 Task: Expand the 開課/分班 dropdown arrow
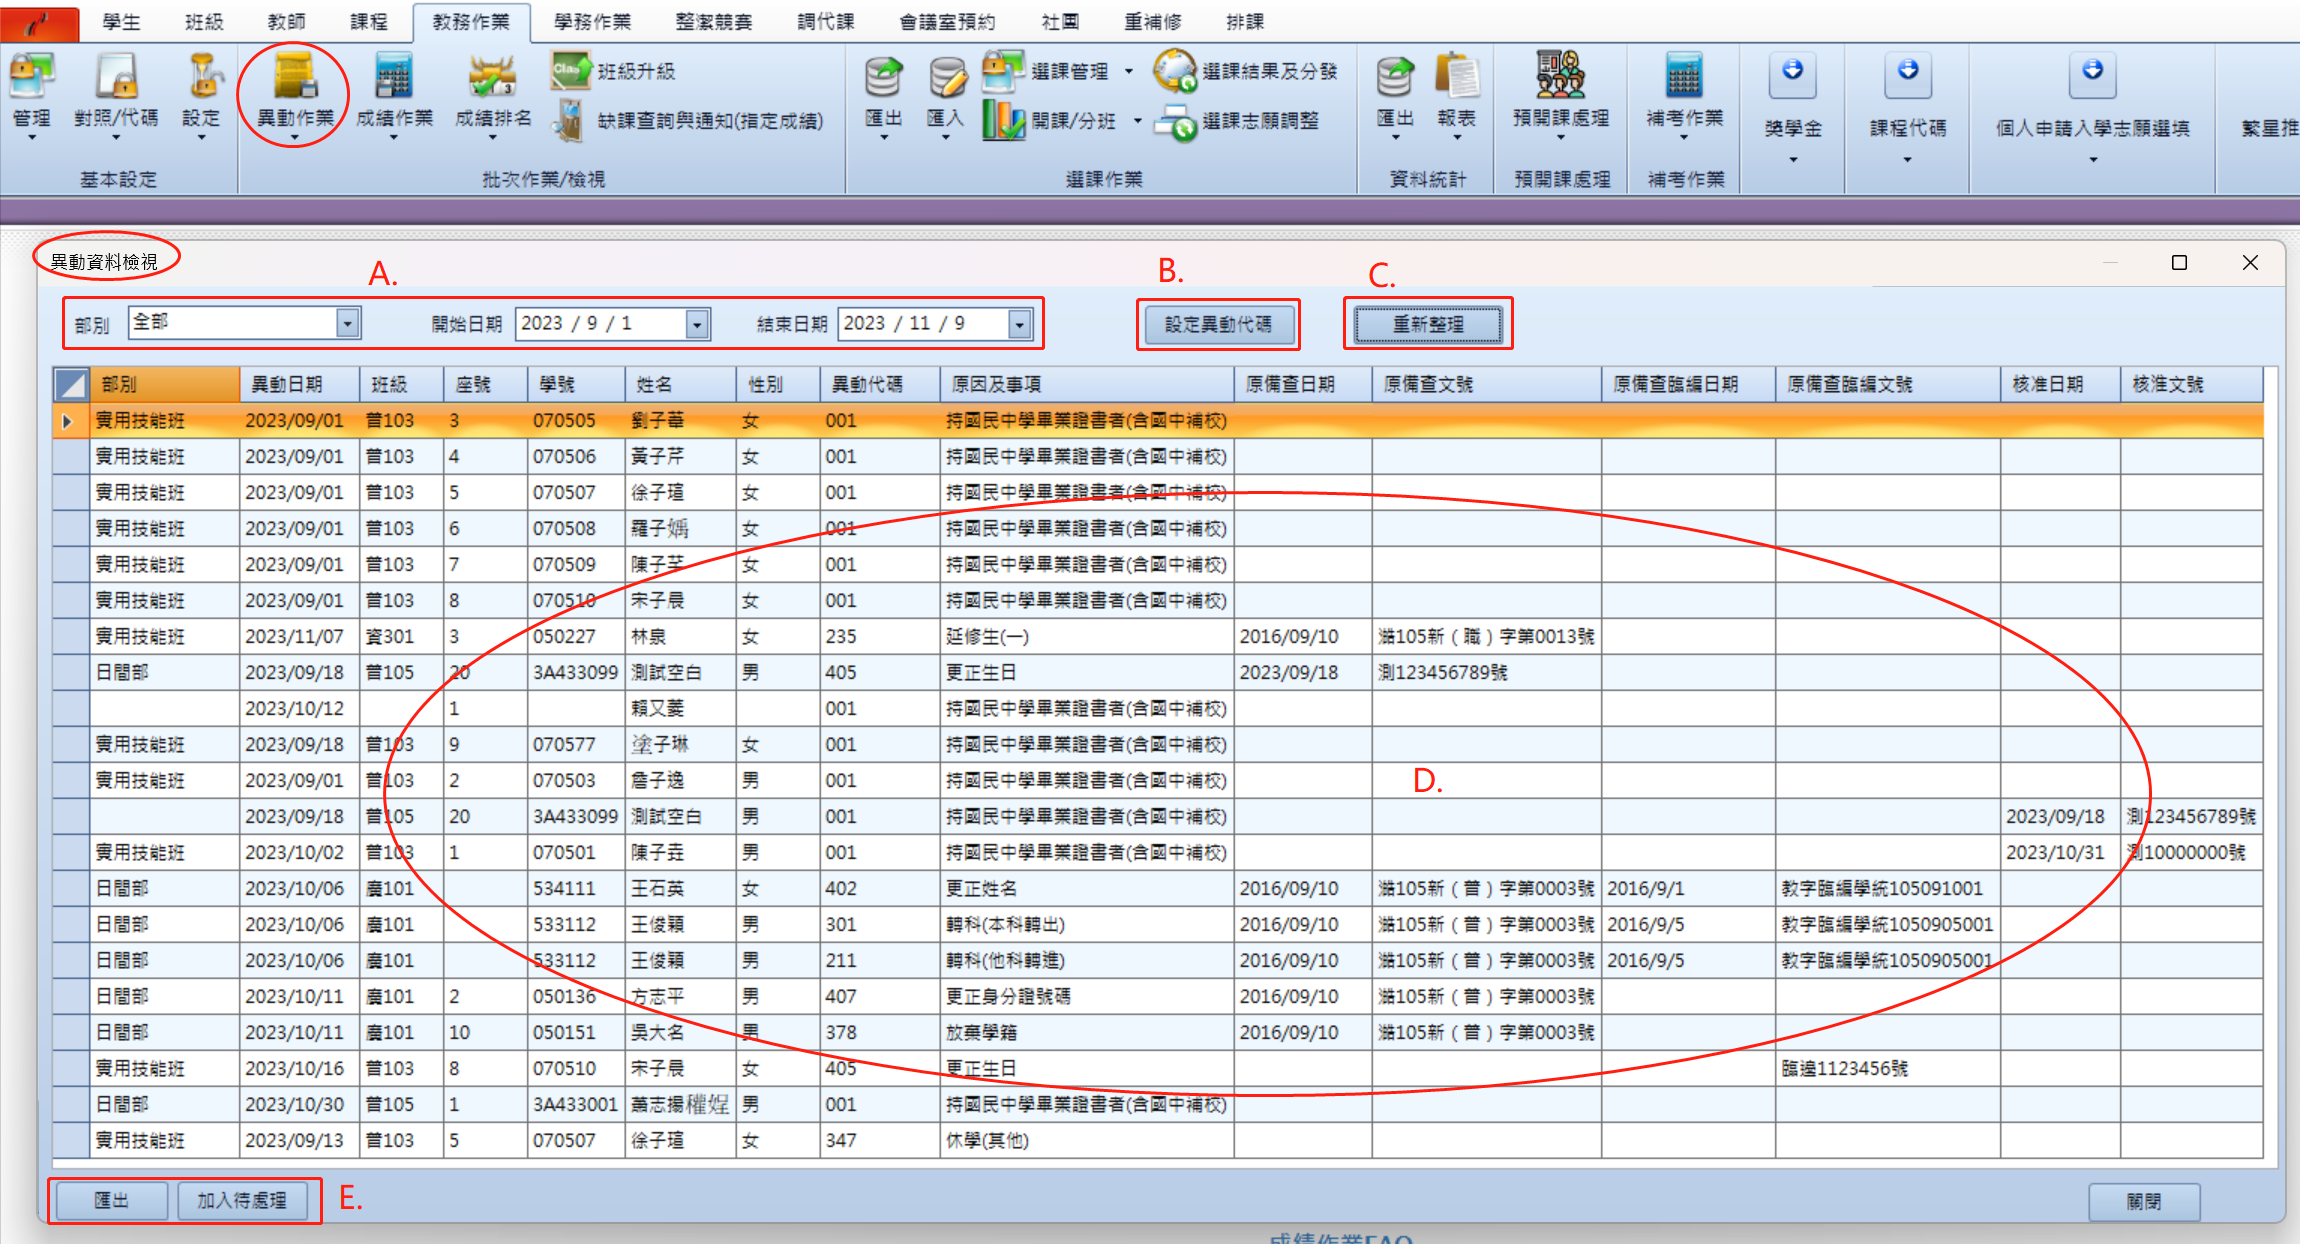(x=1137, y=121)
